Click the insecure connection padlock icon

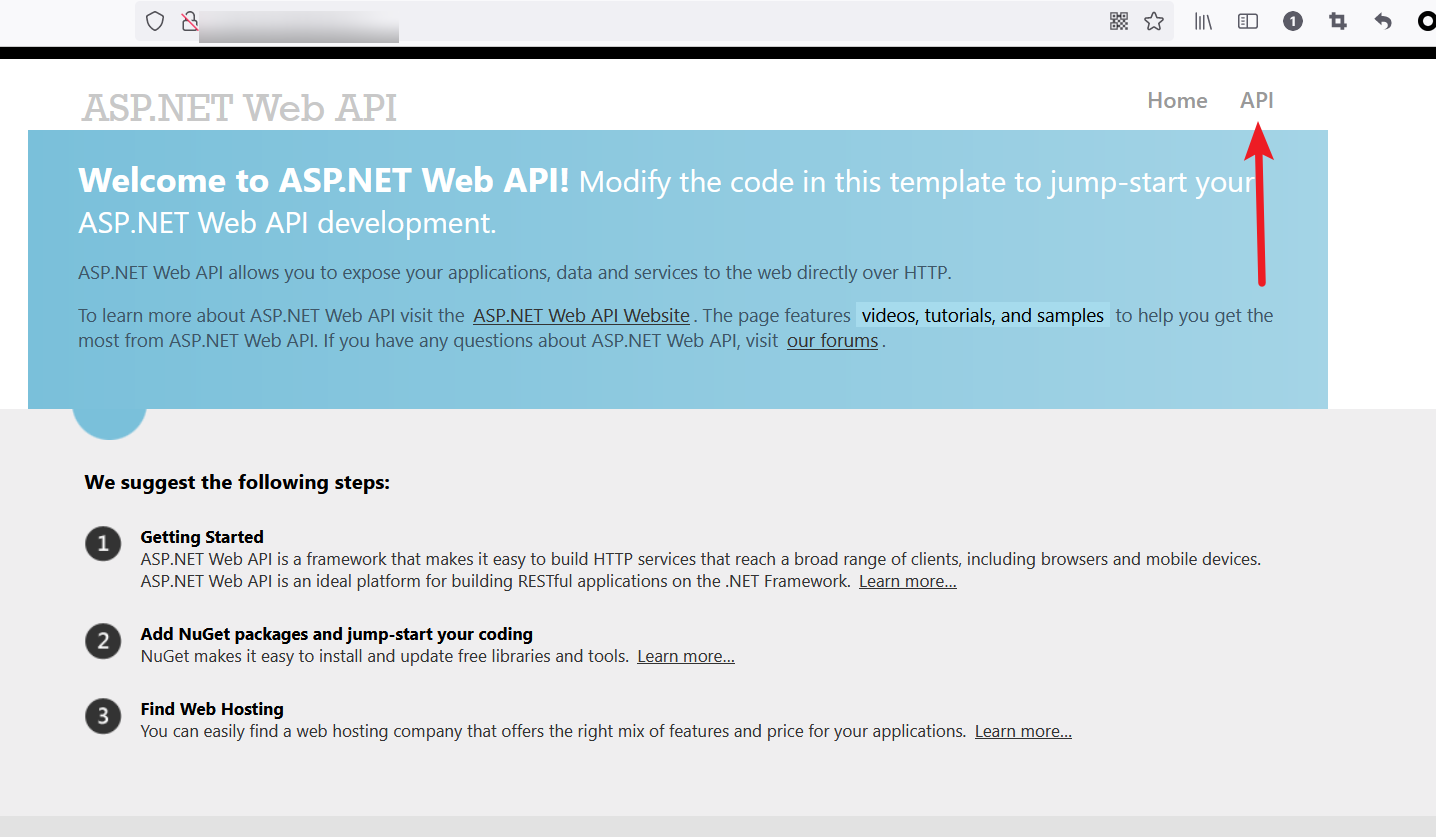click(189, 21)
